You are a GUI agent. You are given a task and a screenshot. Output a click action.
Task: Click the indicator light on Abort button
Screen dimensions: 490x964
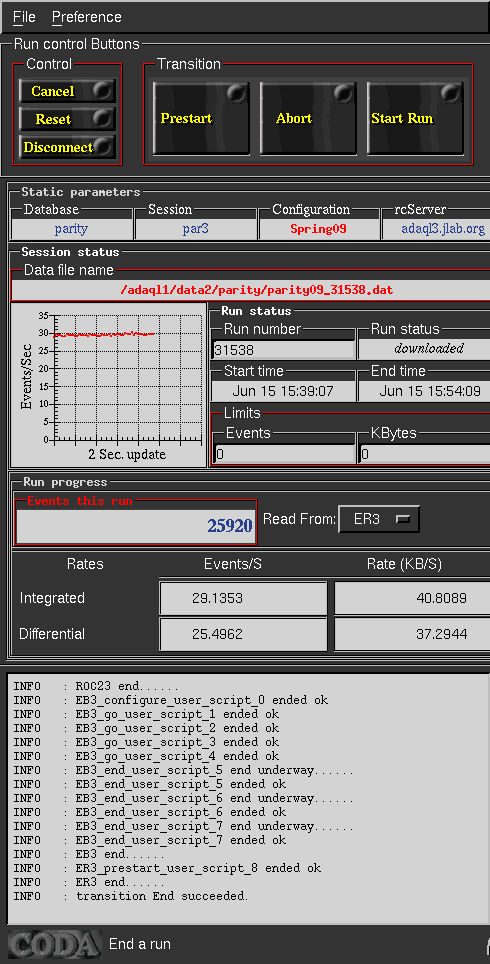tap(344, 93)
